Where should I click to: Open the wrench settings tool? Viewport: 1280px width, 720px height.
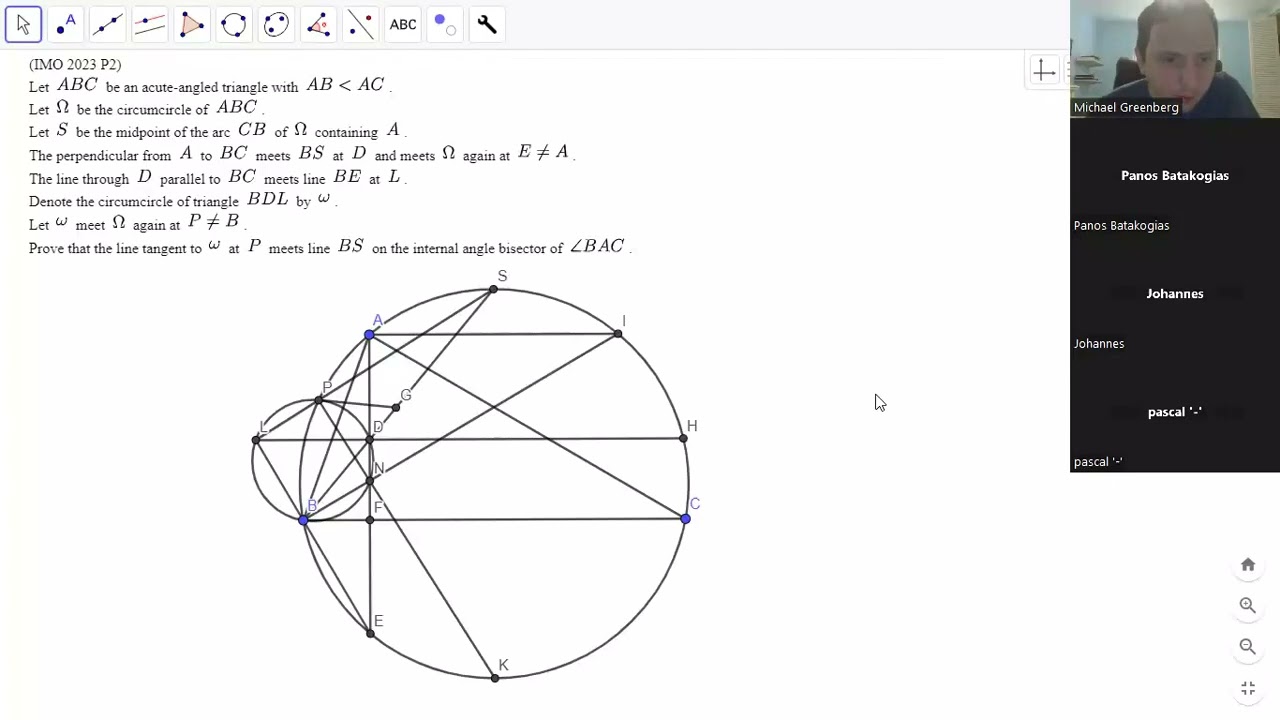(487, 25)
